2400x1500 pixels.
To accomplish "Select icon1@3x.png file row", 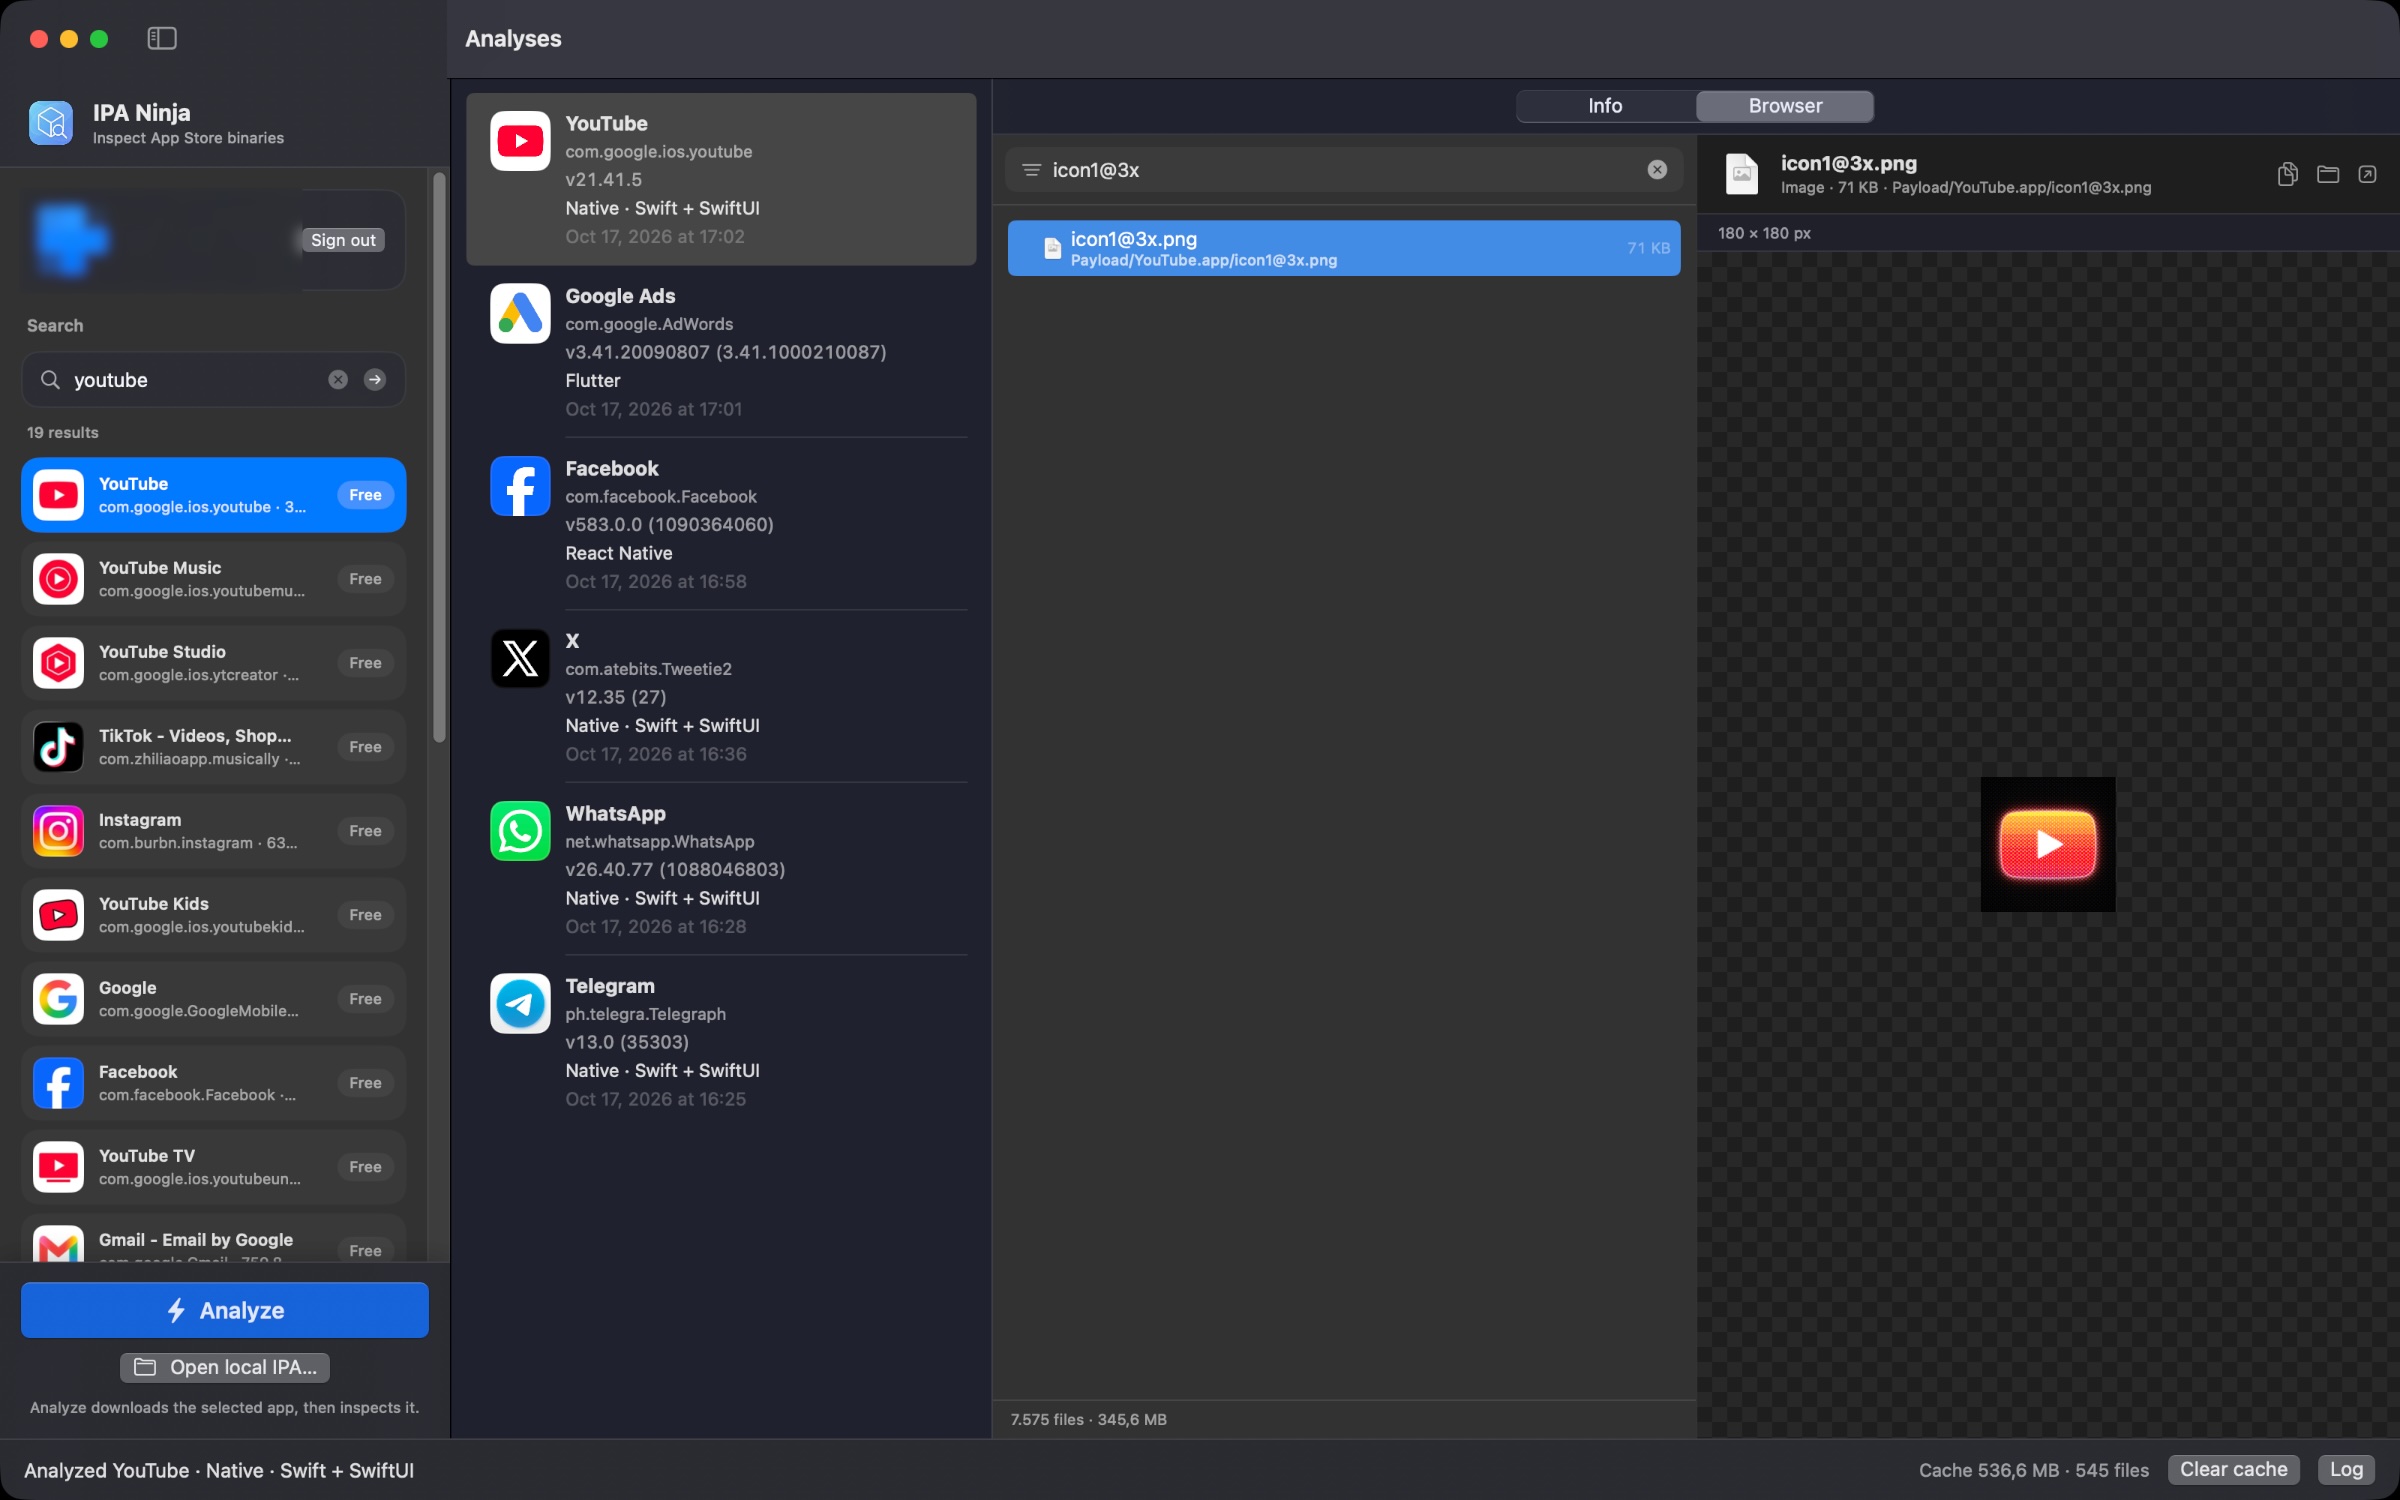I will 1344,248.
